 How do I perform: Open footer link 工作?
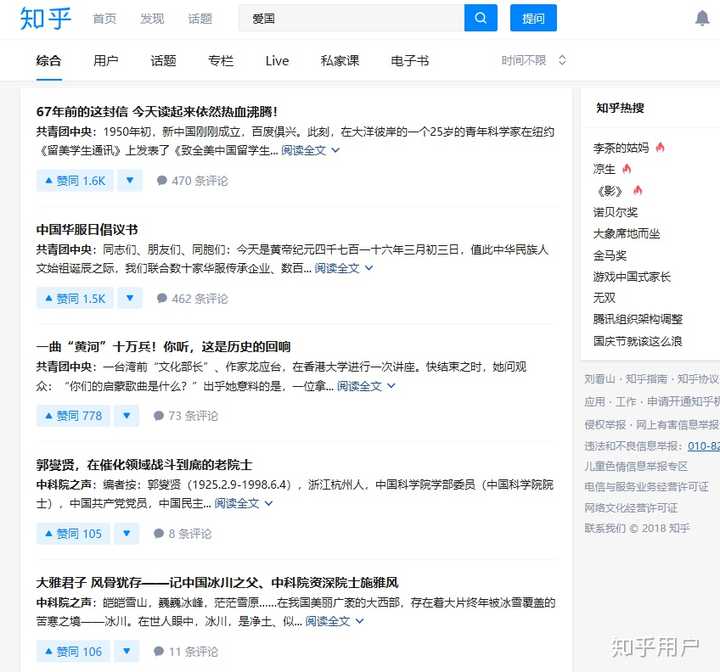(625, 402)
